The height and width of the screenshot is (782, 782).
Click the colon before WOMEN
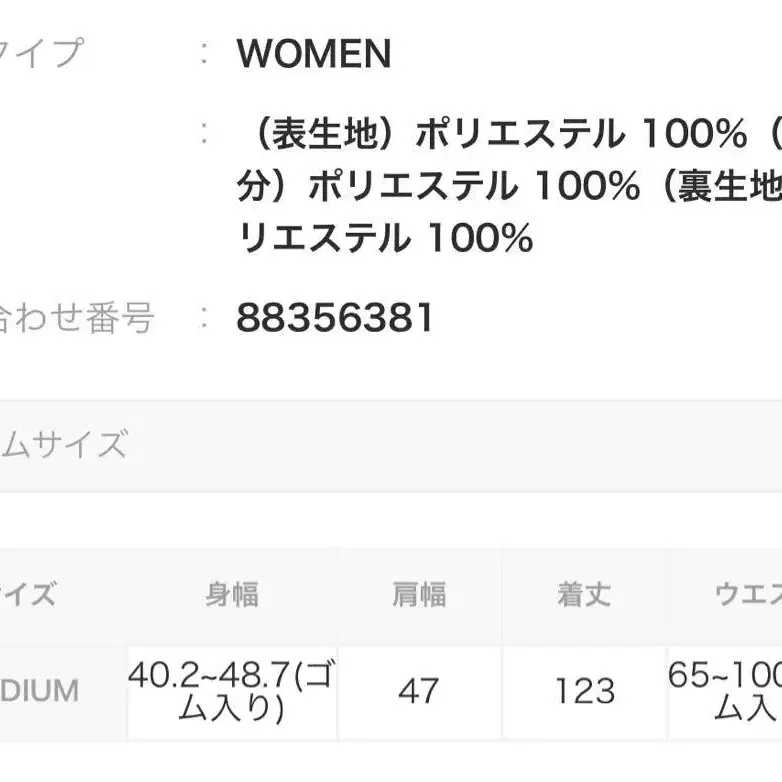point(204,54)
